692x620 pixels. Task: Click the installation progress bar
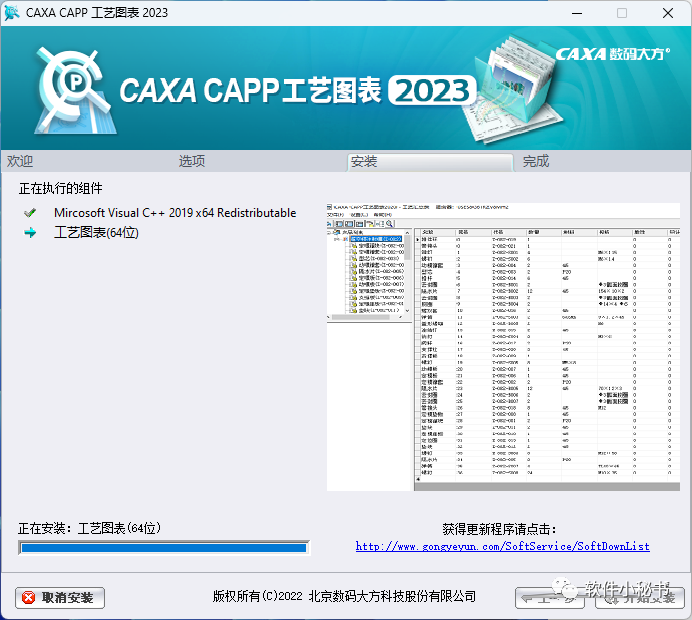pos(164,548)
